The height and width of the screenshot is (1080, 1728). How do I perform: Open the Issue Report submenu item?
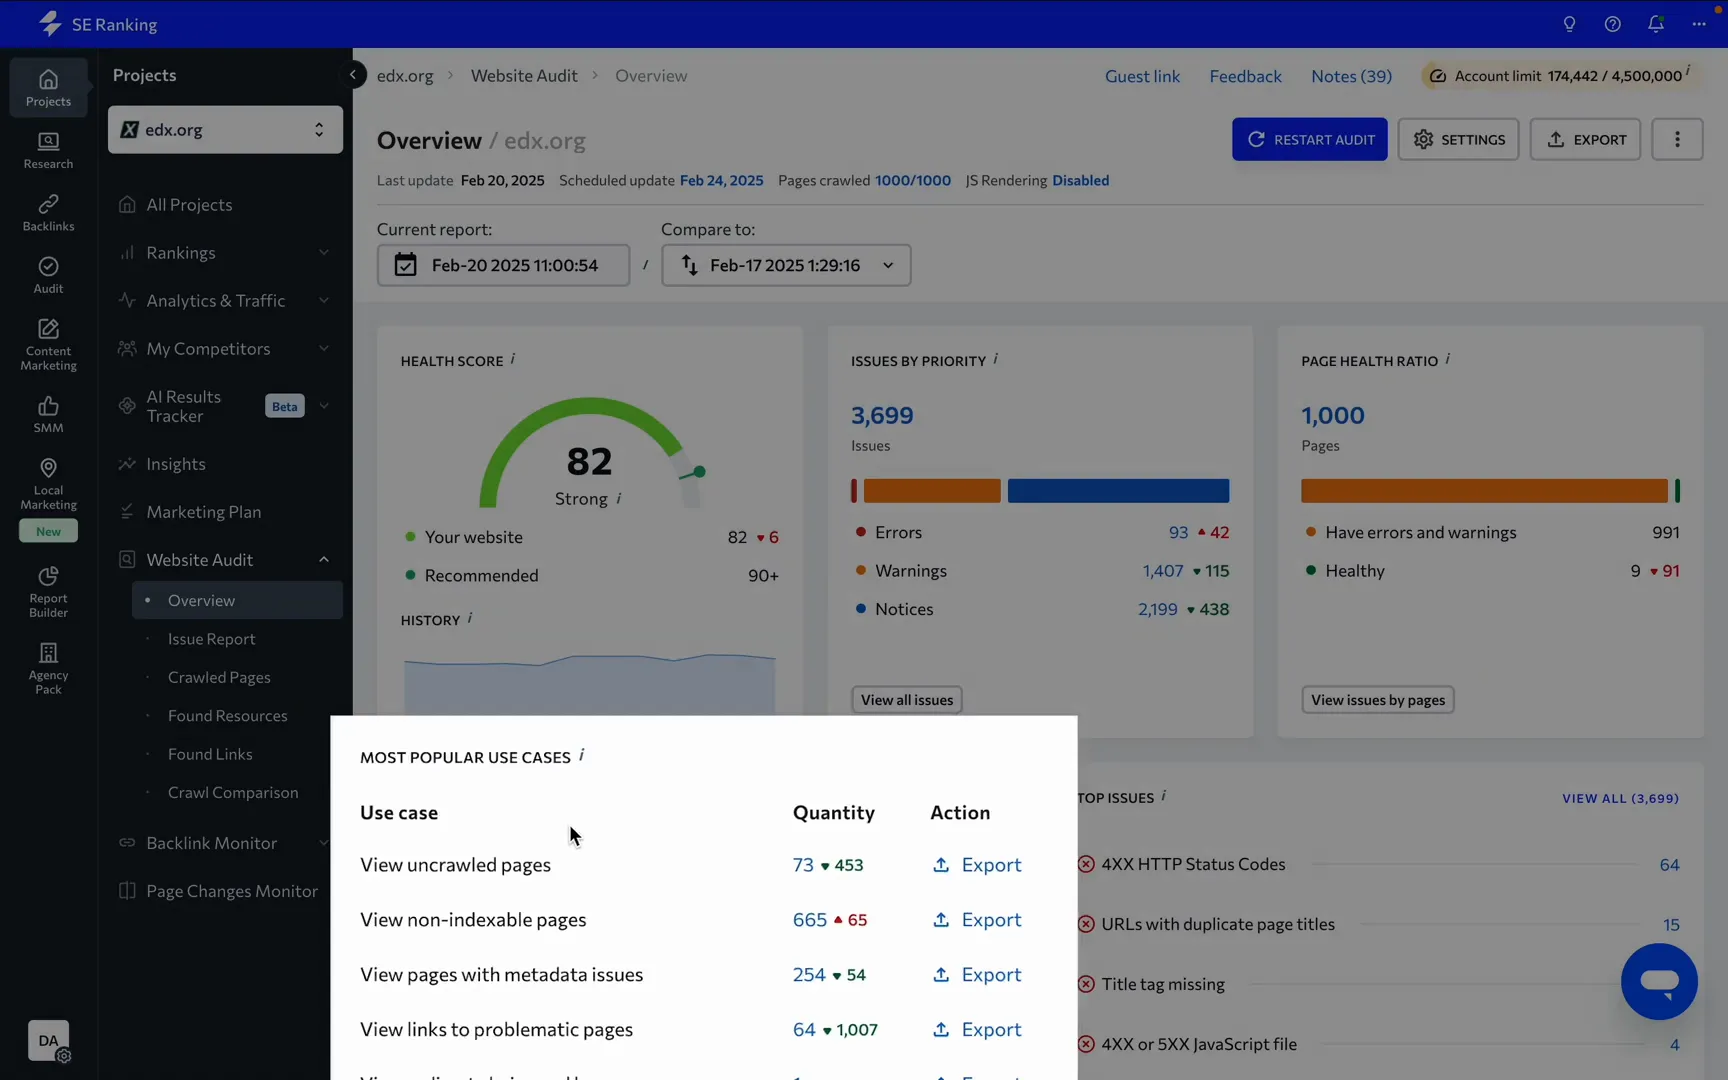pos(211,639)
